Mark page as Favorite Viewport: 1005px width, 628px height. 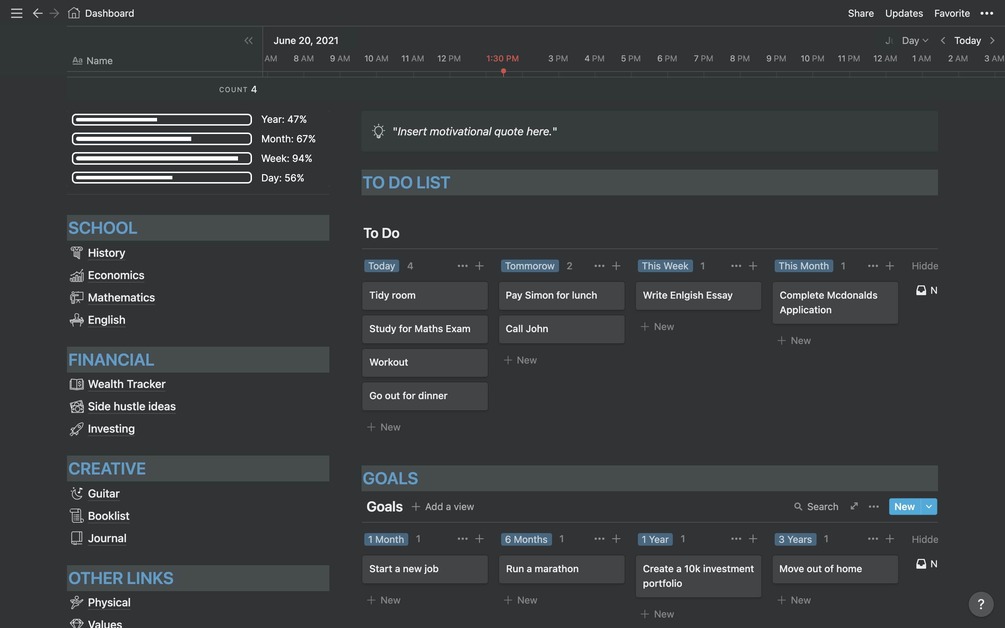tap(952, 13)
